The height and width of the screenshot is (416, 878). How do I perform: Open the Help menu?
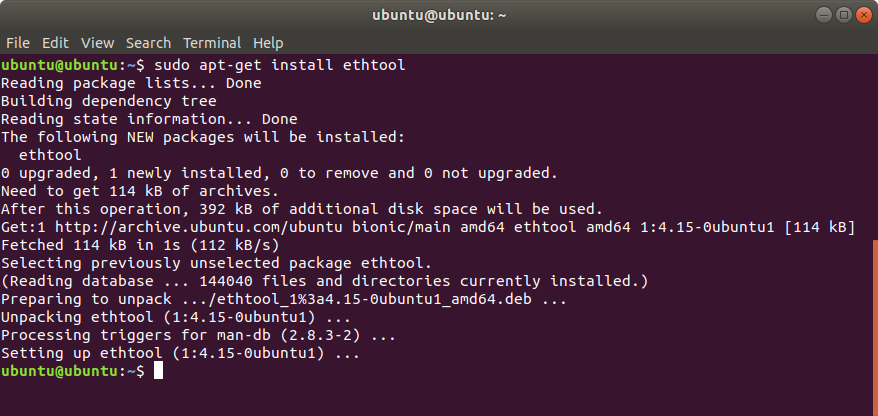tap(268, 43)
